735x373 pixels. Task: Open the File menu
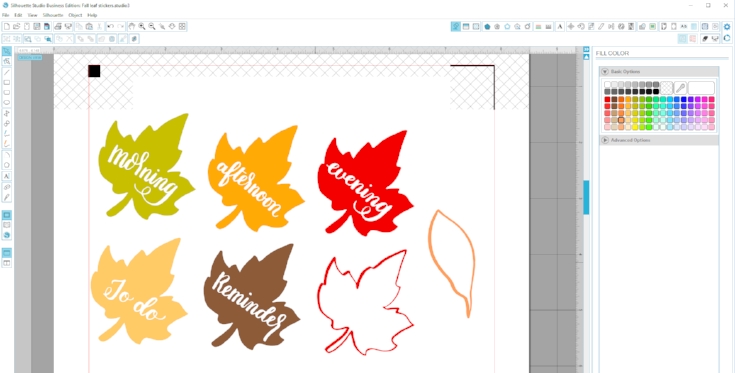click(x=6, y=15)
